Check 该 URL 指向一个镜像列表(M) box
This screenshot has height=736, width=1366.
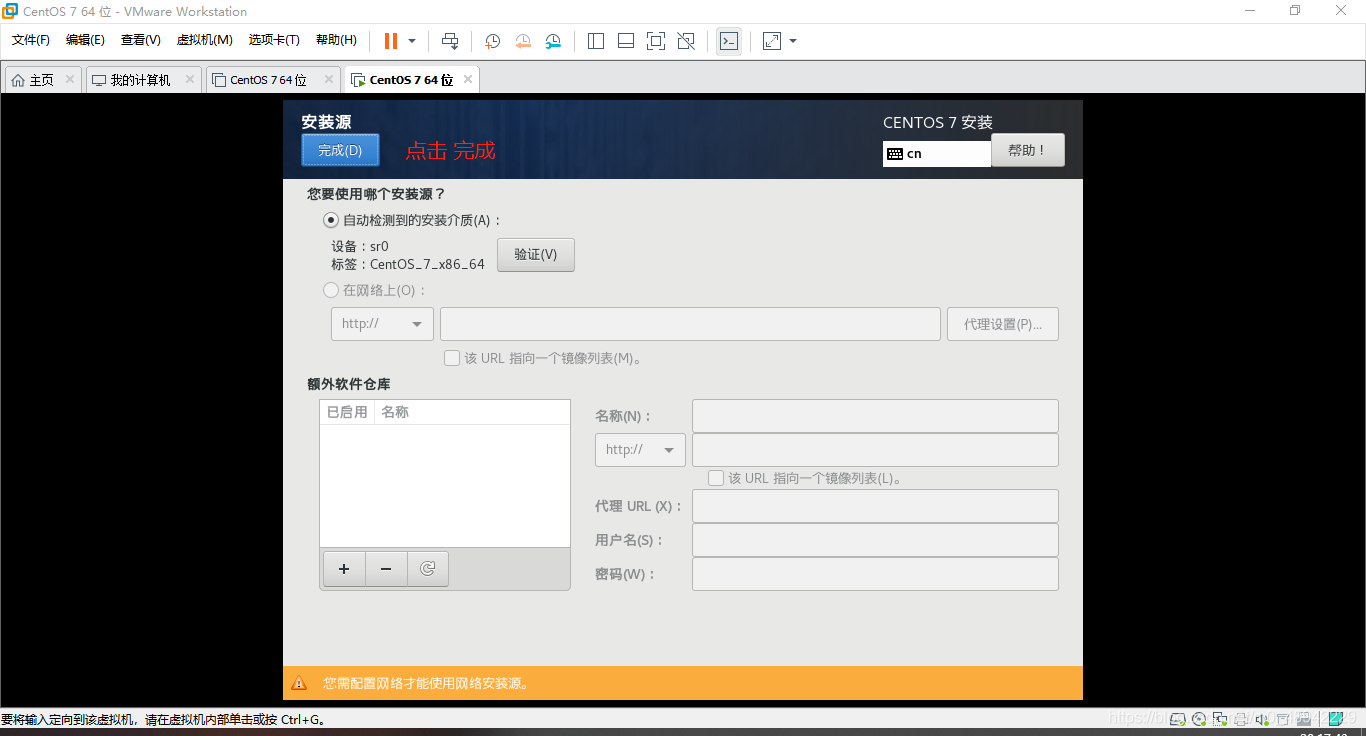click(x=452, y=357)
